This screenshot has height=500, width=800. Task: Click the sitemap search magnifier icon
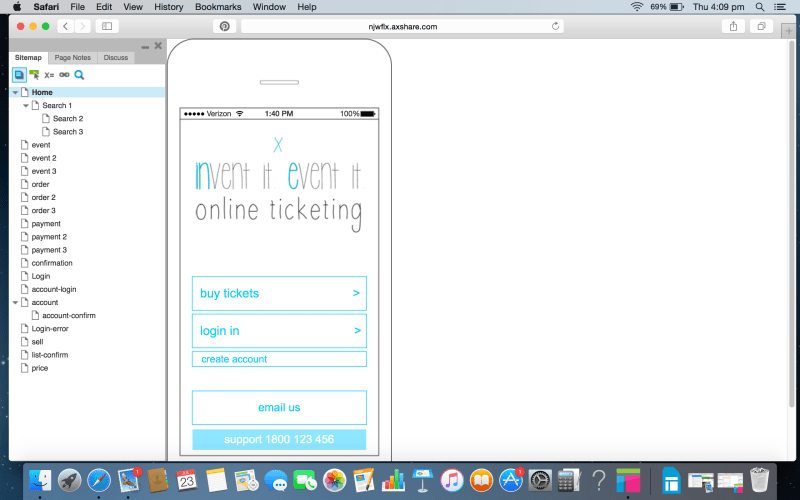tap(79, 74)
